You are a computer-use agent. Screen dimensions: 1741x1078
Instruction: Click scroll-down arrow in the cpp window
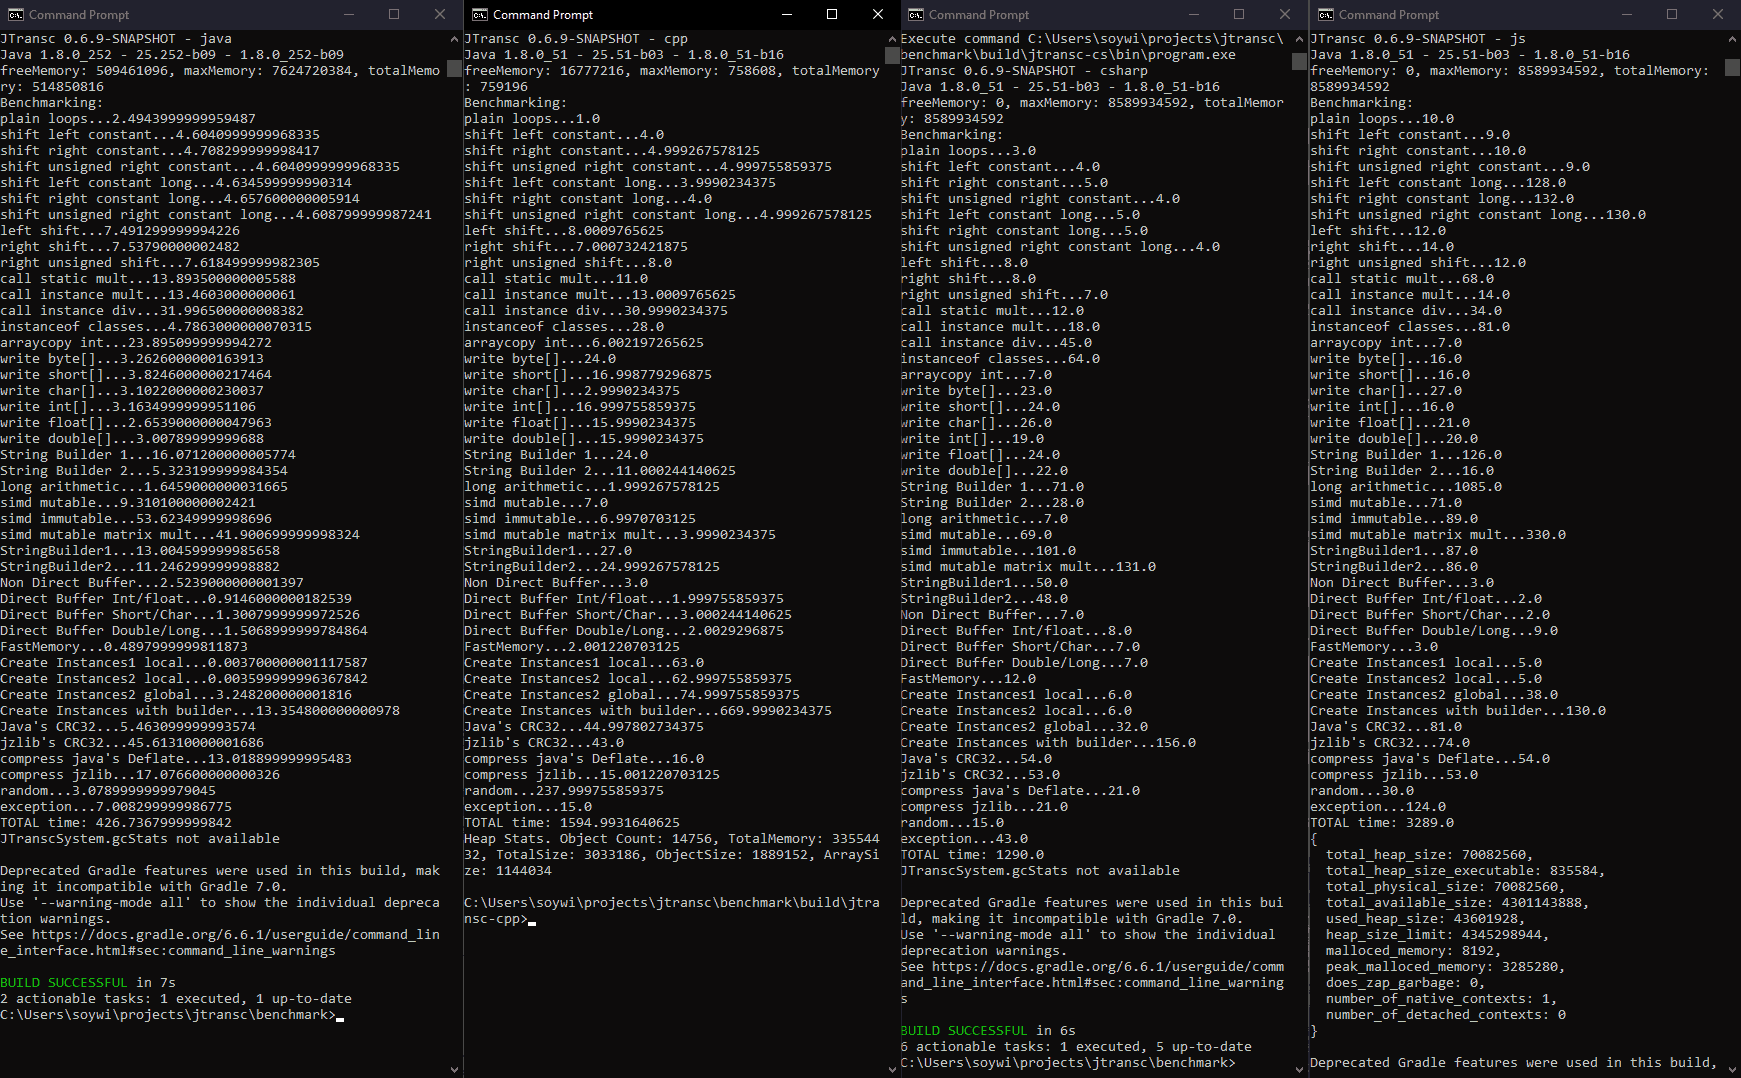[892, 1069]
